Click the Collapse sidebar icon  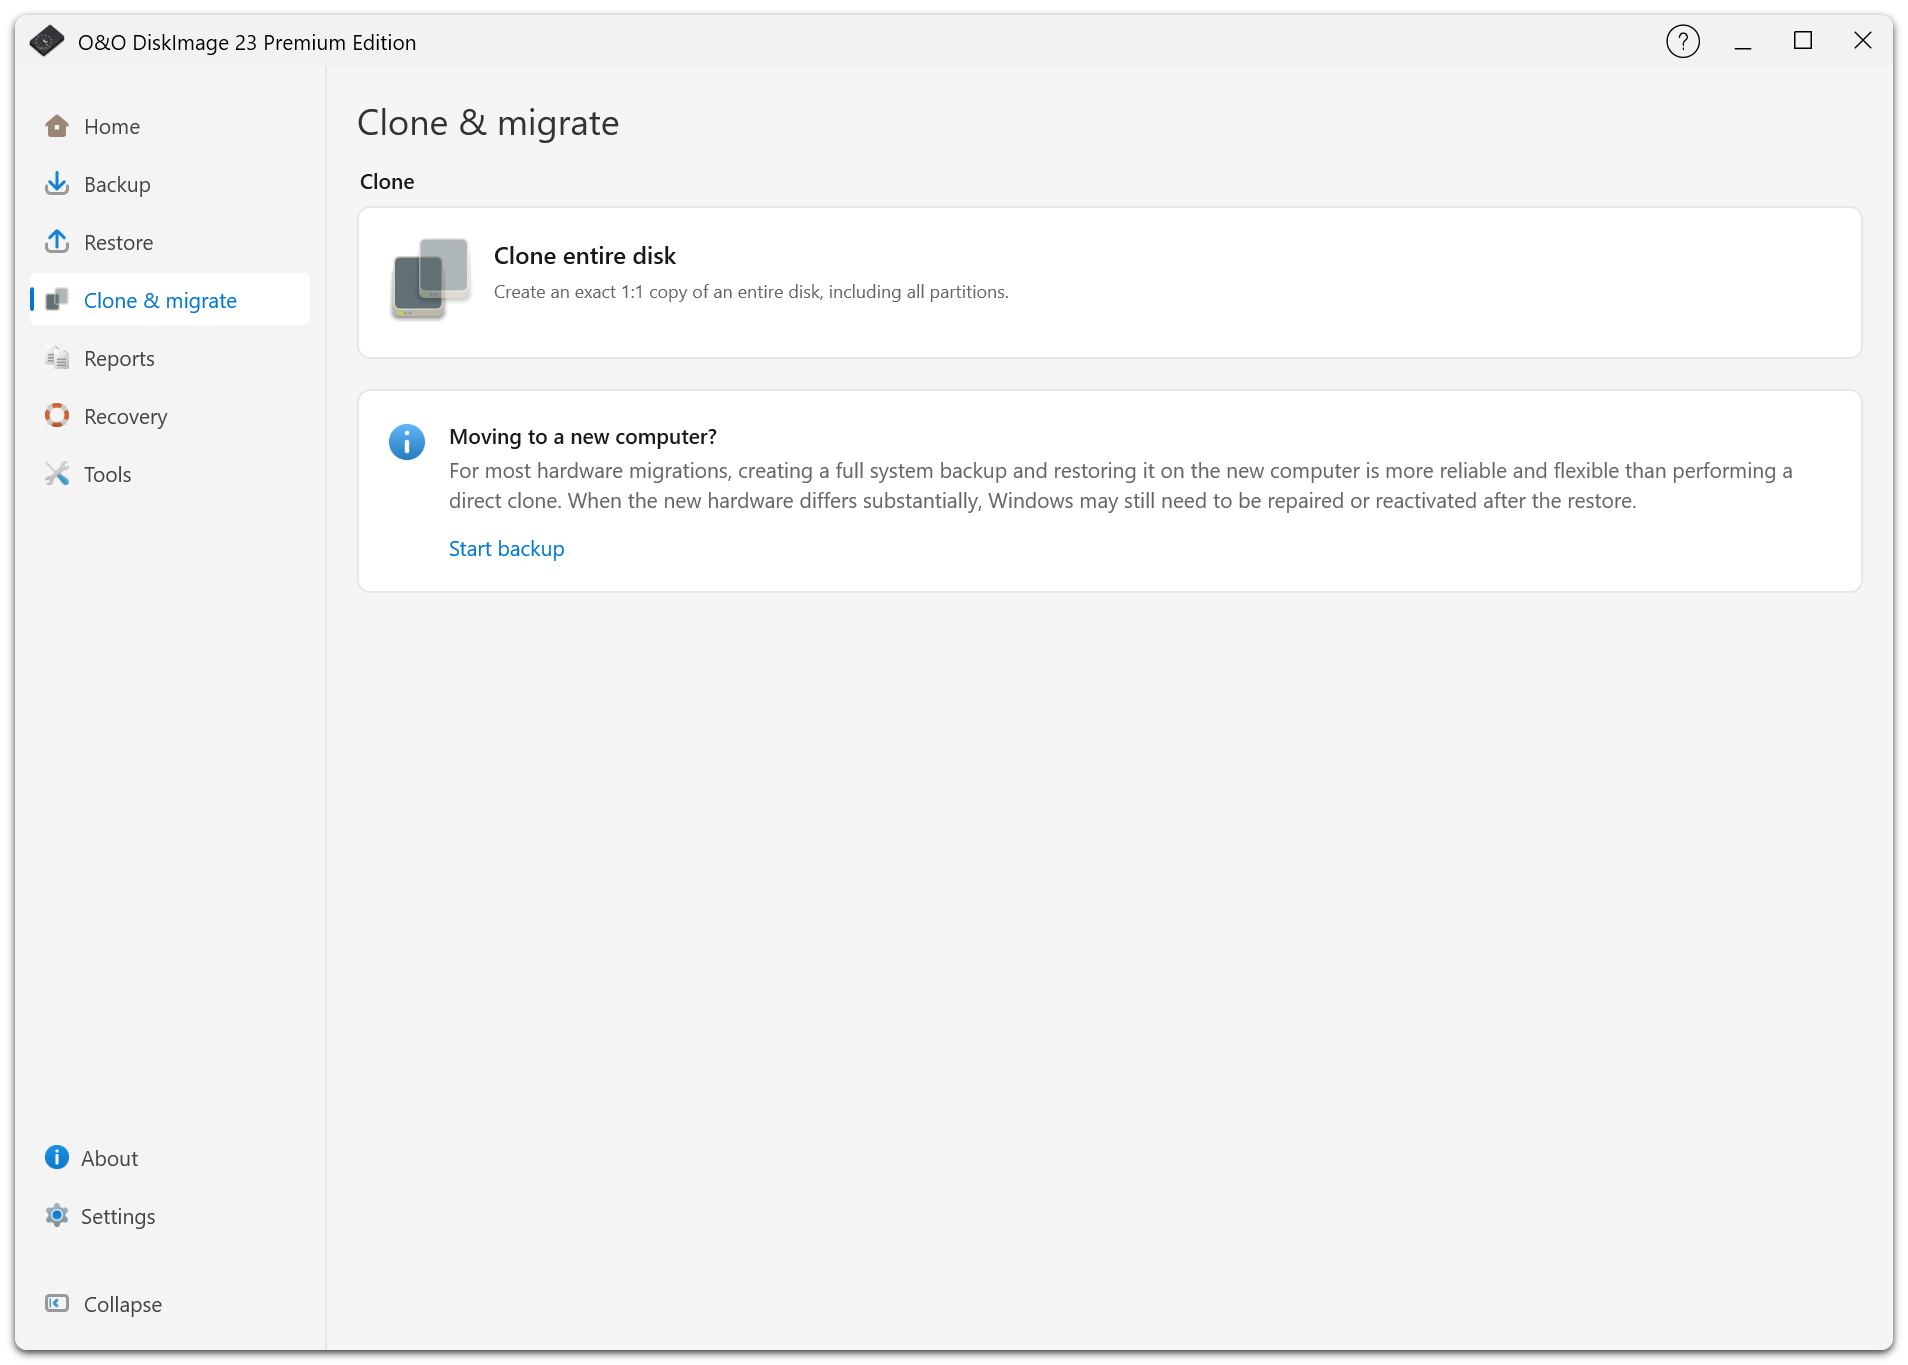click(x=57, y=1304)
